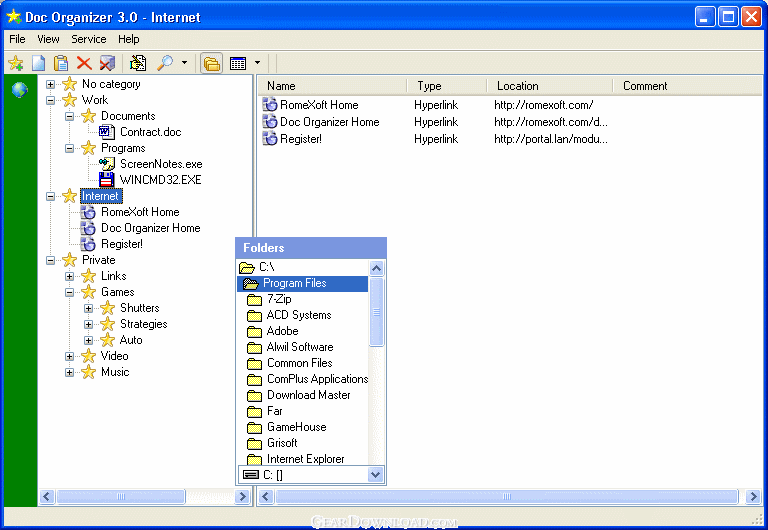Open the view mode dropdown arrow
This screenshot has height=530, width=768.
(x=258, y=63)
